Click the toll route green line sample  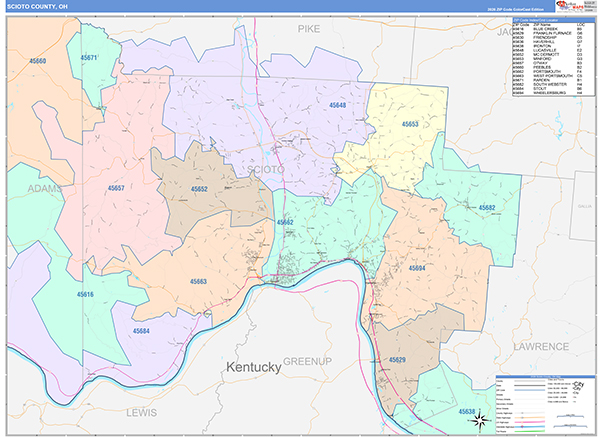530,431
